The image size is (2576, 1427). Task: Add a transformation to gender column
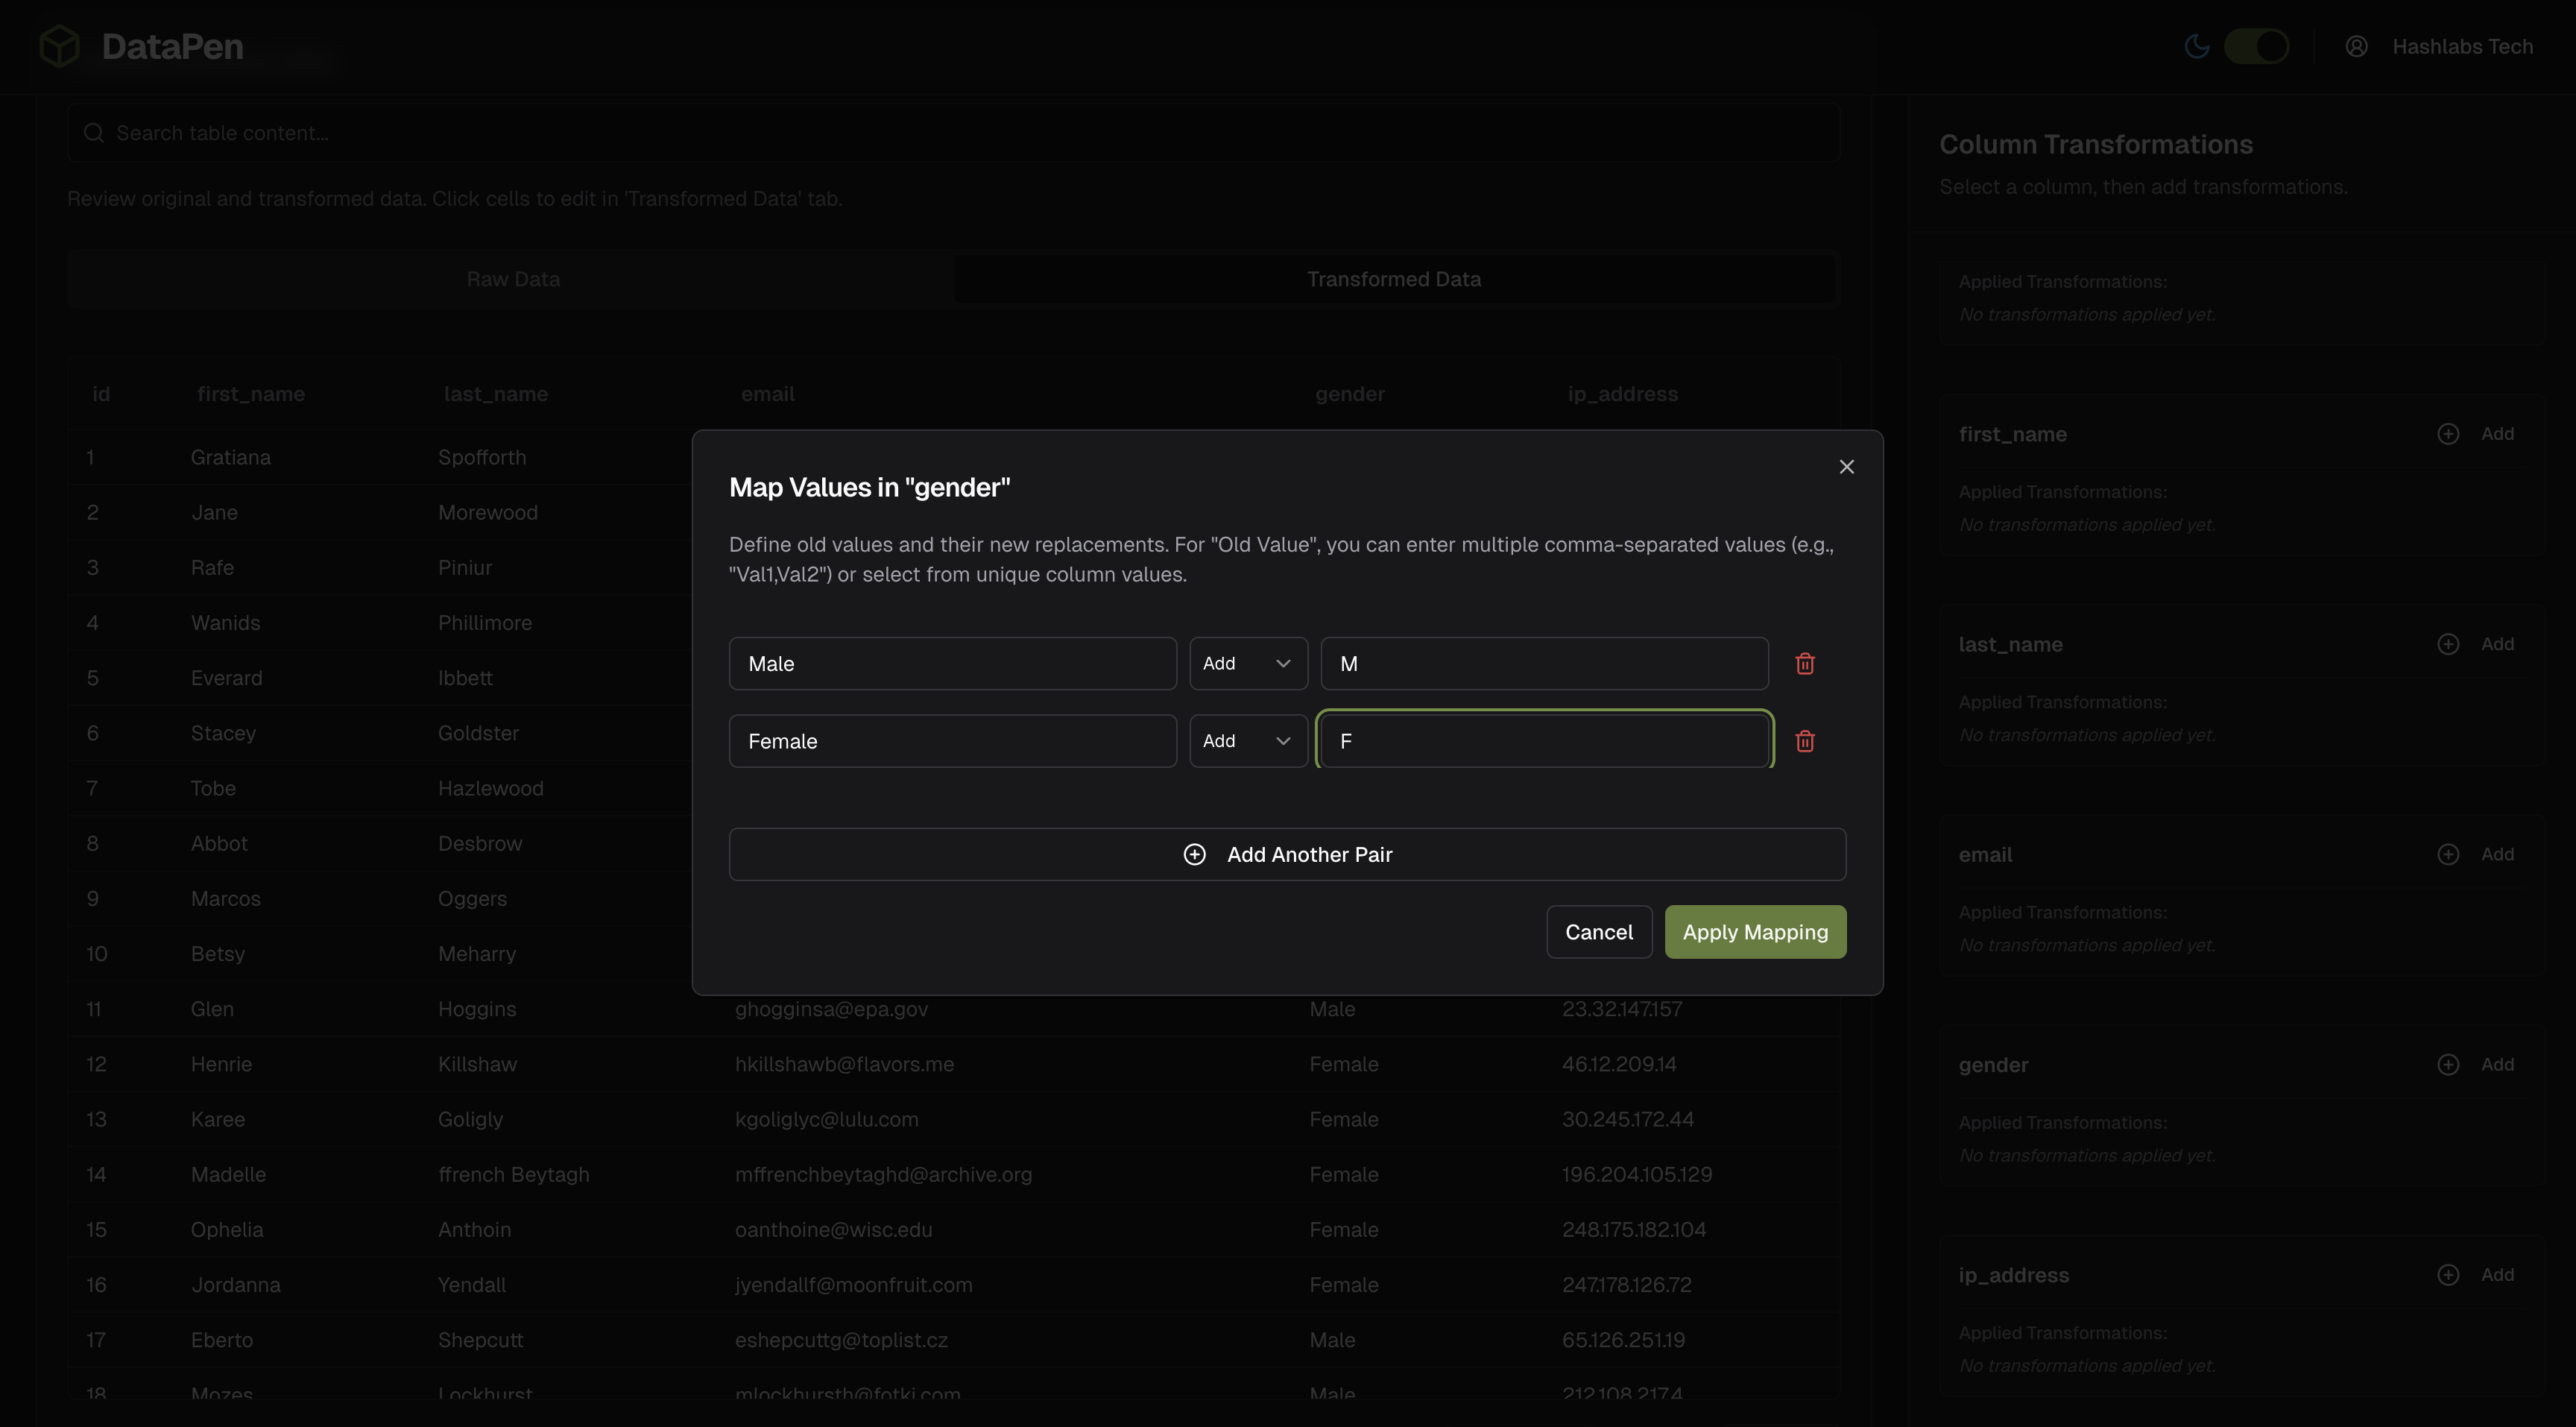coord(2476,1064)
